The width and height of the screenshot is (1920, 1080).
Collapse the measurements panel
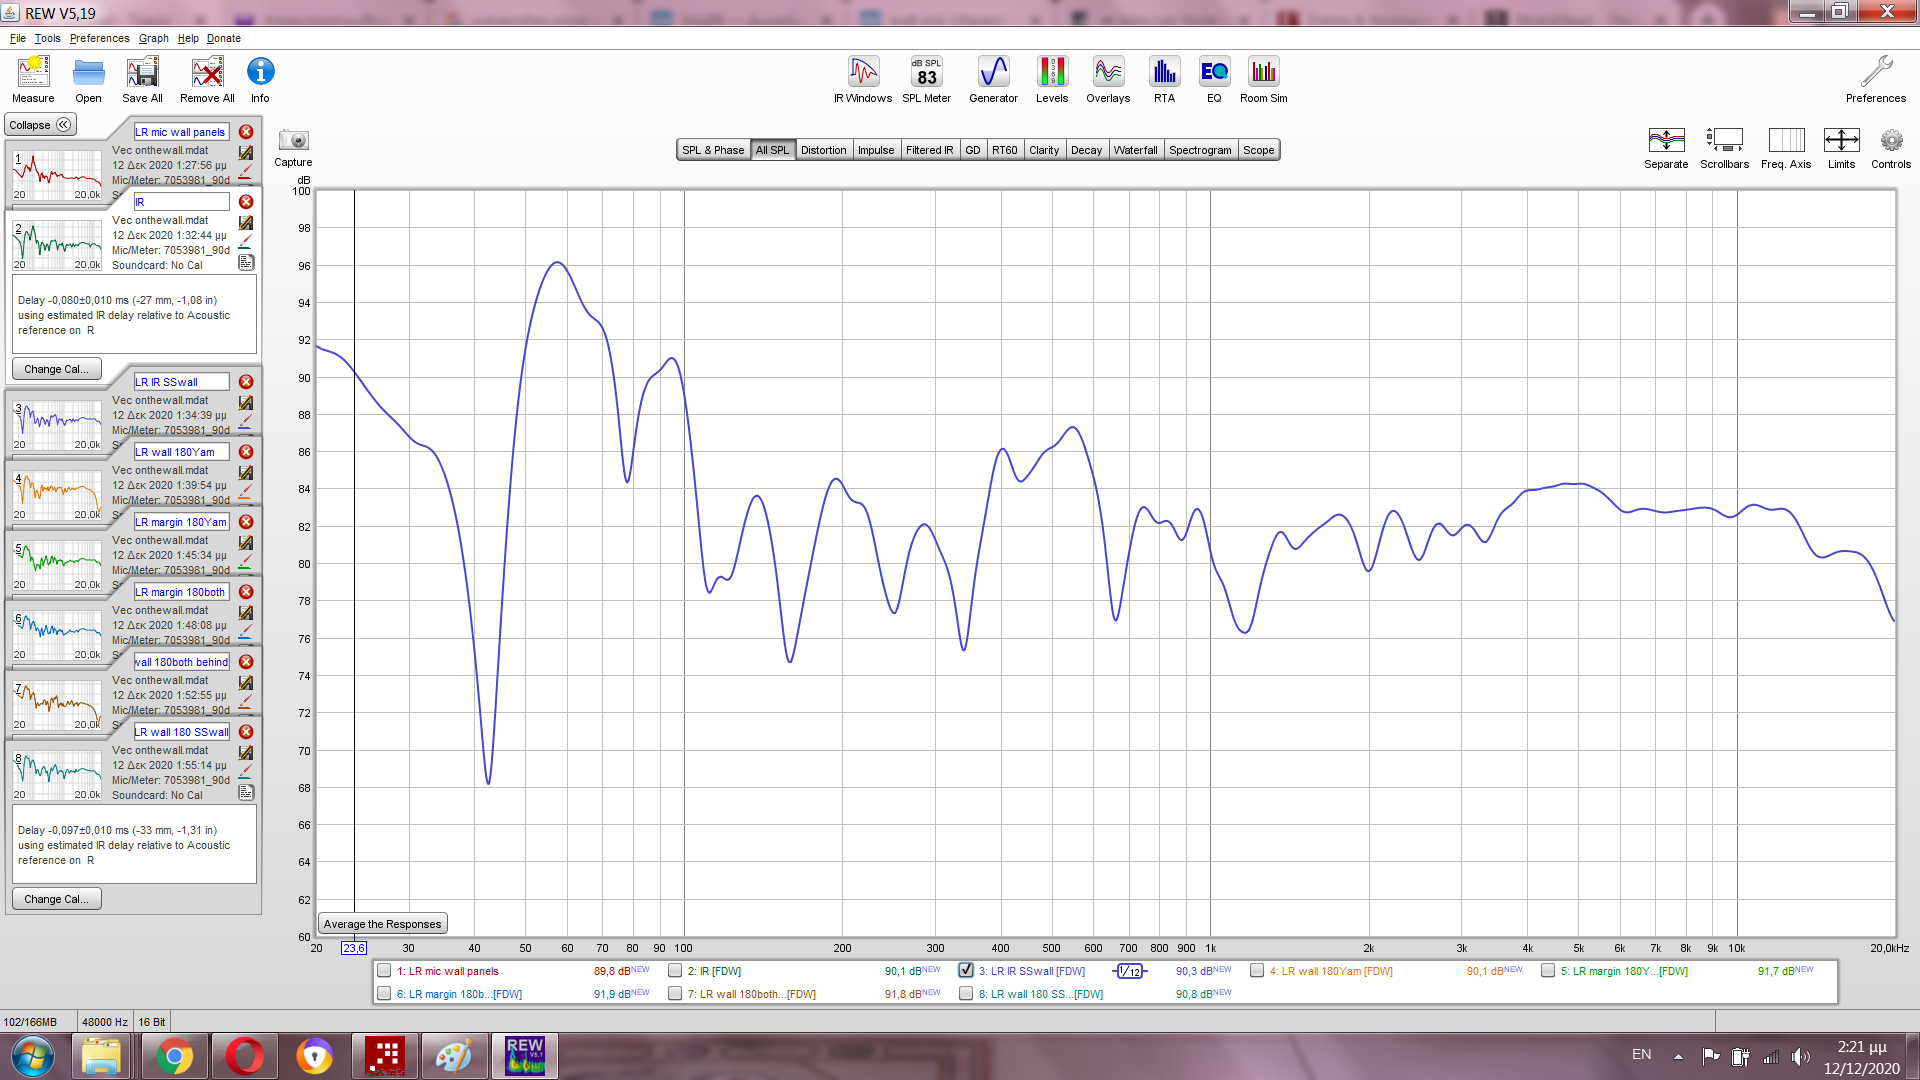[40, 125]
